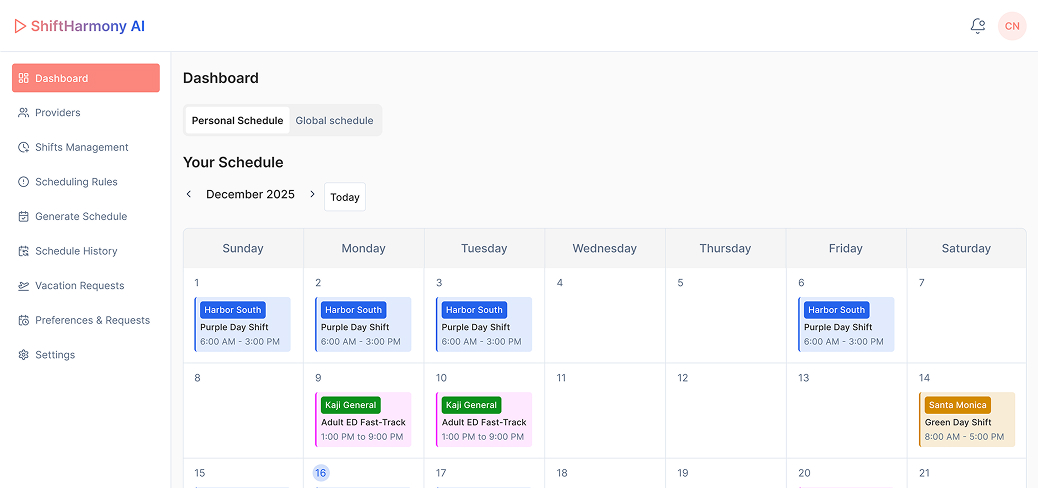Open Schedule History page
Screen dimensions: 1038x488
click(76, 251)
